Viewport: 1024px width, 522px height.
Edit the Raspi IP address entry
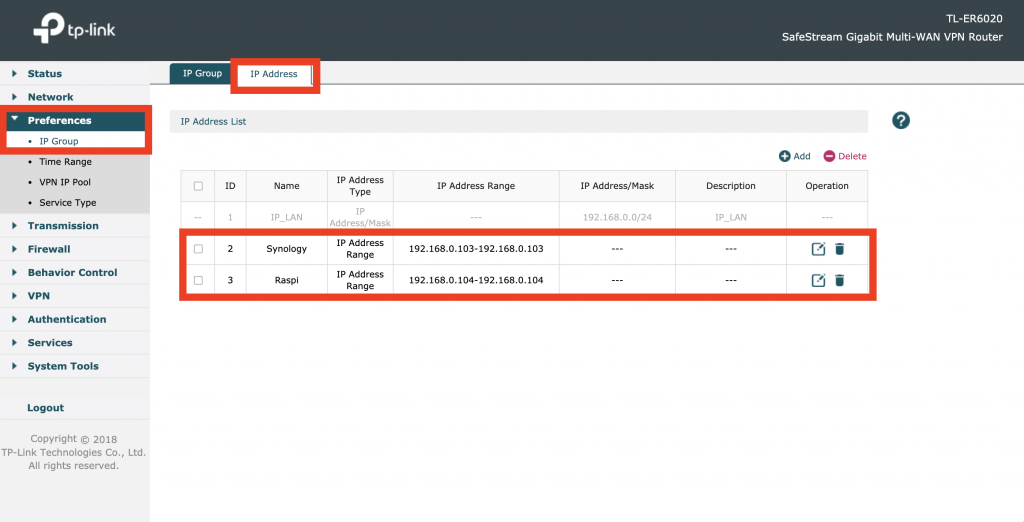[x=818, y=280]
